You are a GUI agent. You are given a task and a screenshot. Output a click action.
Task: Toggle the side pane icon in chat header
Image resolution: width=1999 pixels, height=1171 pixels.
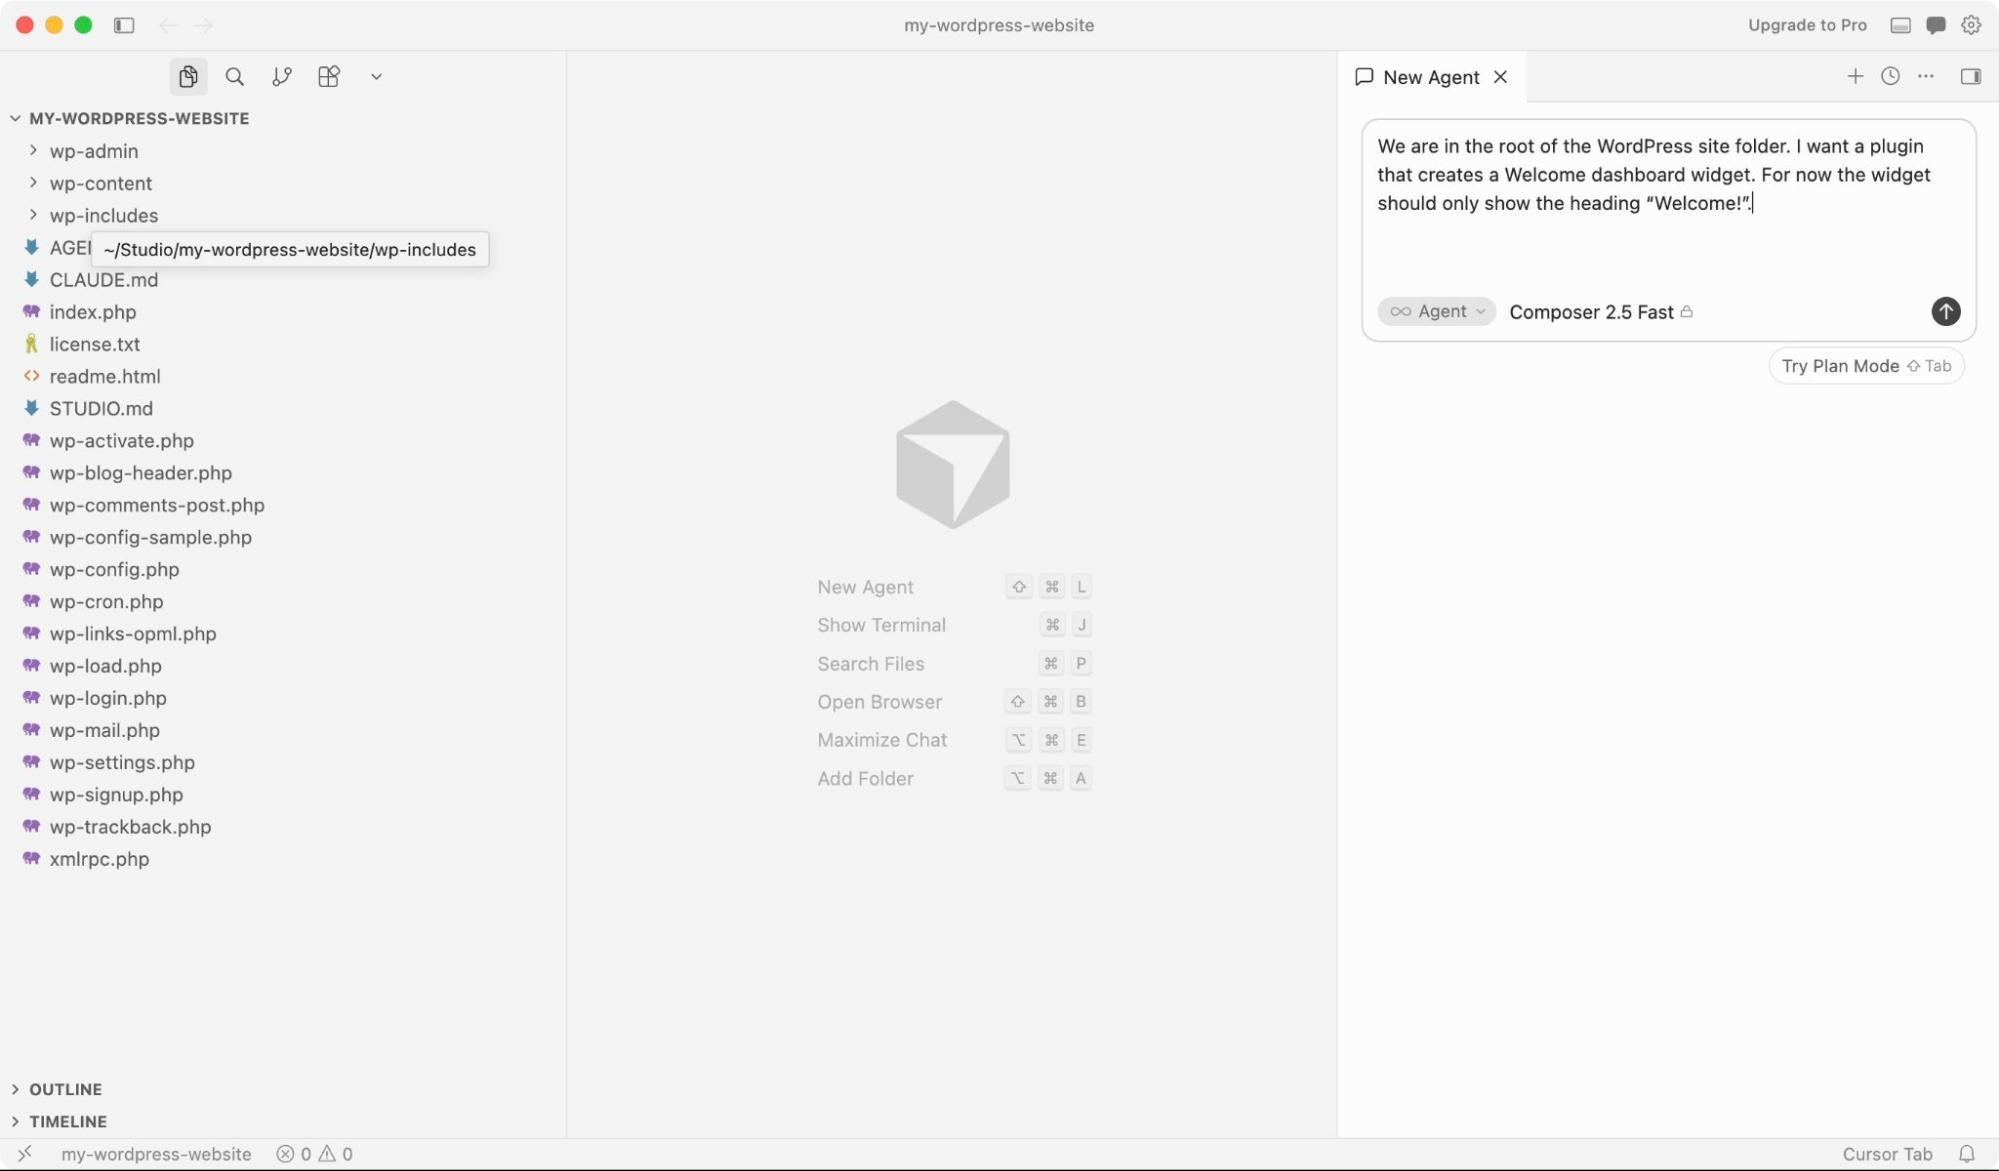click(x=1971, y=76)
